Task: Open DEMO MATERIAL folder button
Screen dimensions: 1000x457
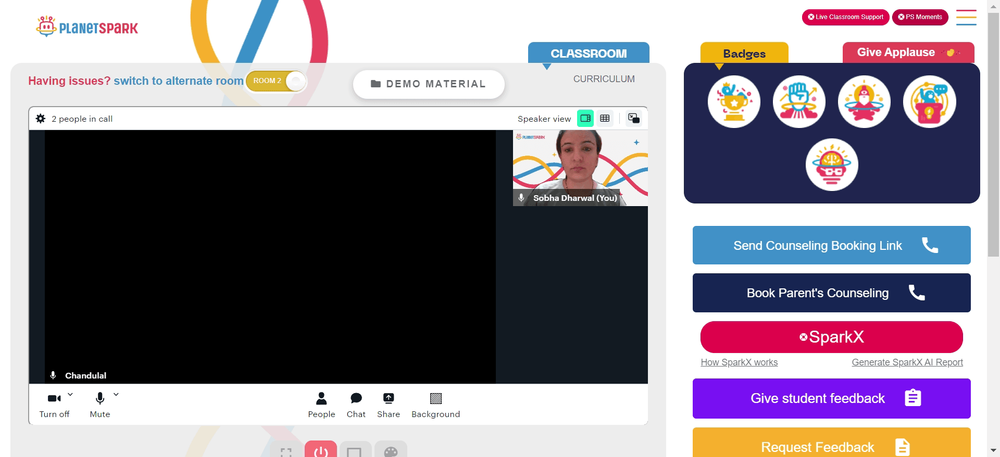Action: pyautogui.click(x=429, y=84)
